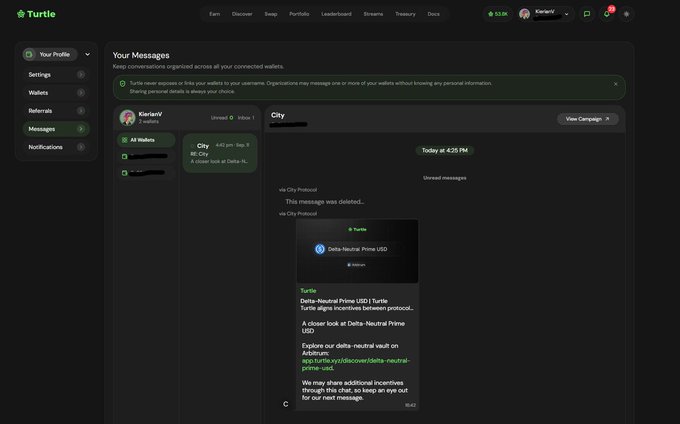Open the app.turtle.xyz delta-neutral-prime-usd link
Screen dimensions: 680x424
356,364
